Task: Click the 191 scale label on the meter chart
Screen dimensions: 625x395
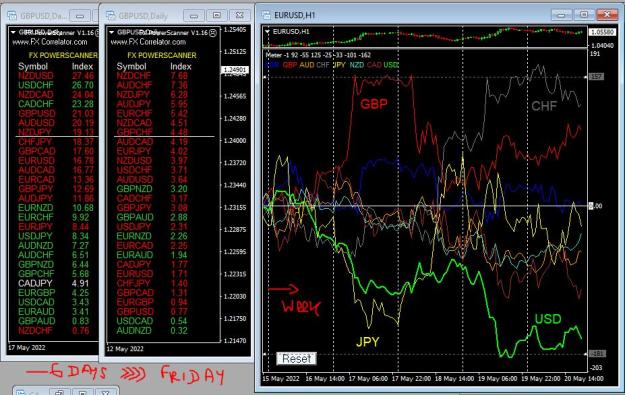Action: click(x=595, y=54)
